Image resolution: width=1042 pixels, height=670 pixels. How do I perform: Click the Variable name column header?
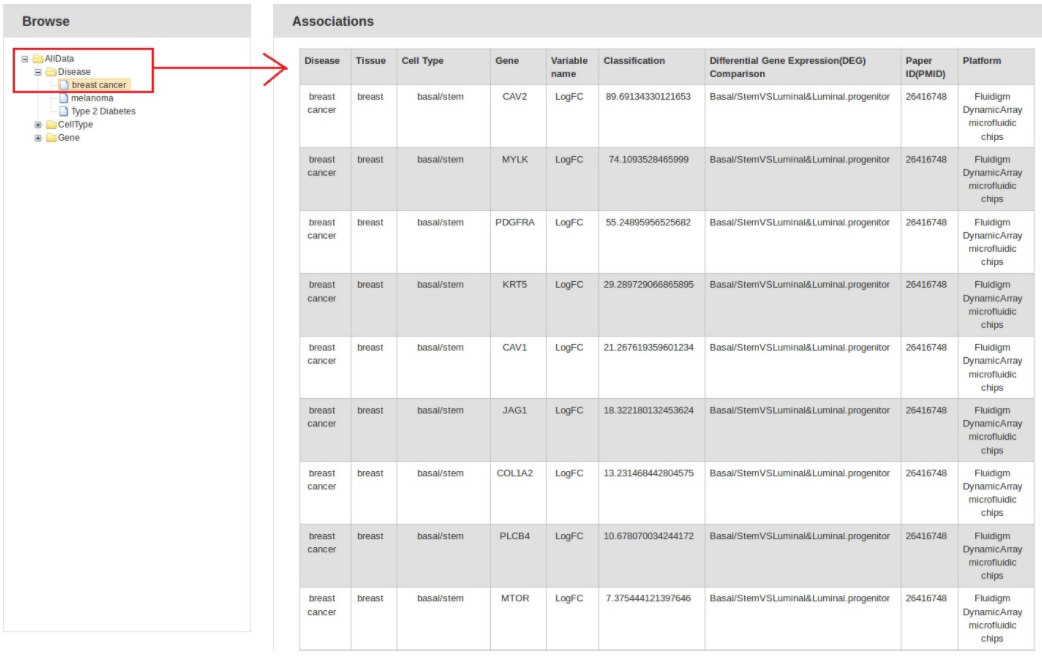[x=572, y=66]
